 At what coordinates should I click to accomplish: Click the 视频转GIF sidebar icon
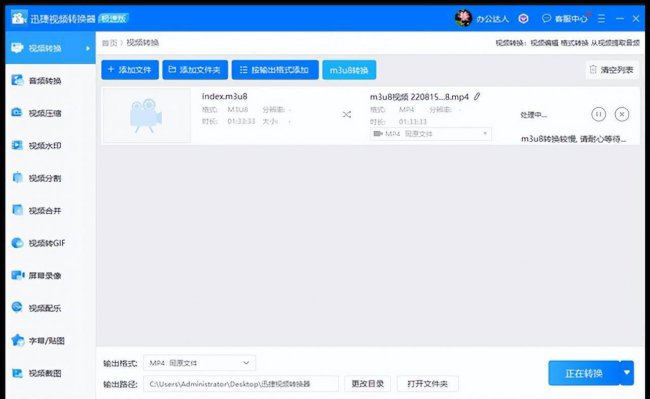click(17, 243)
